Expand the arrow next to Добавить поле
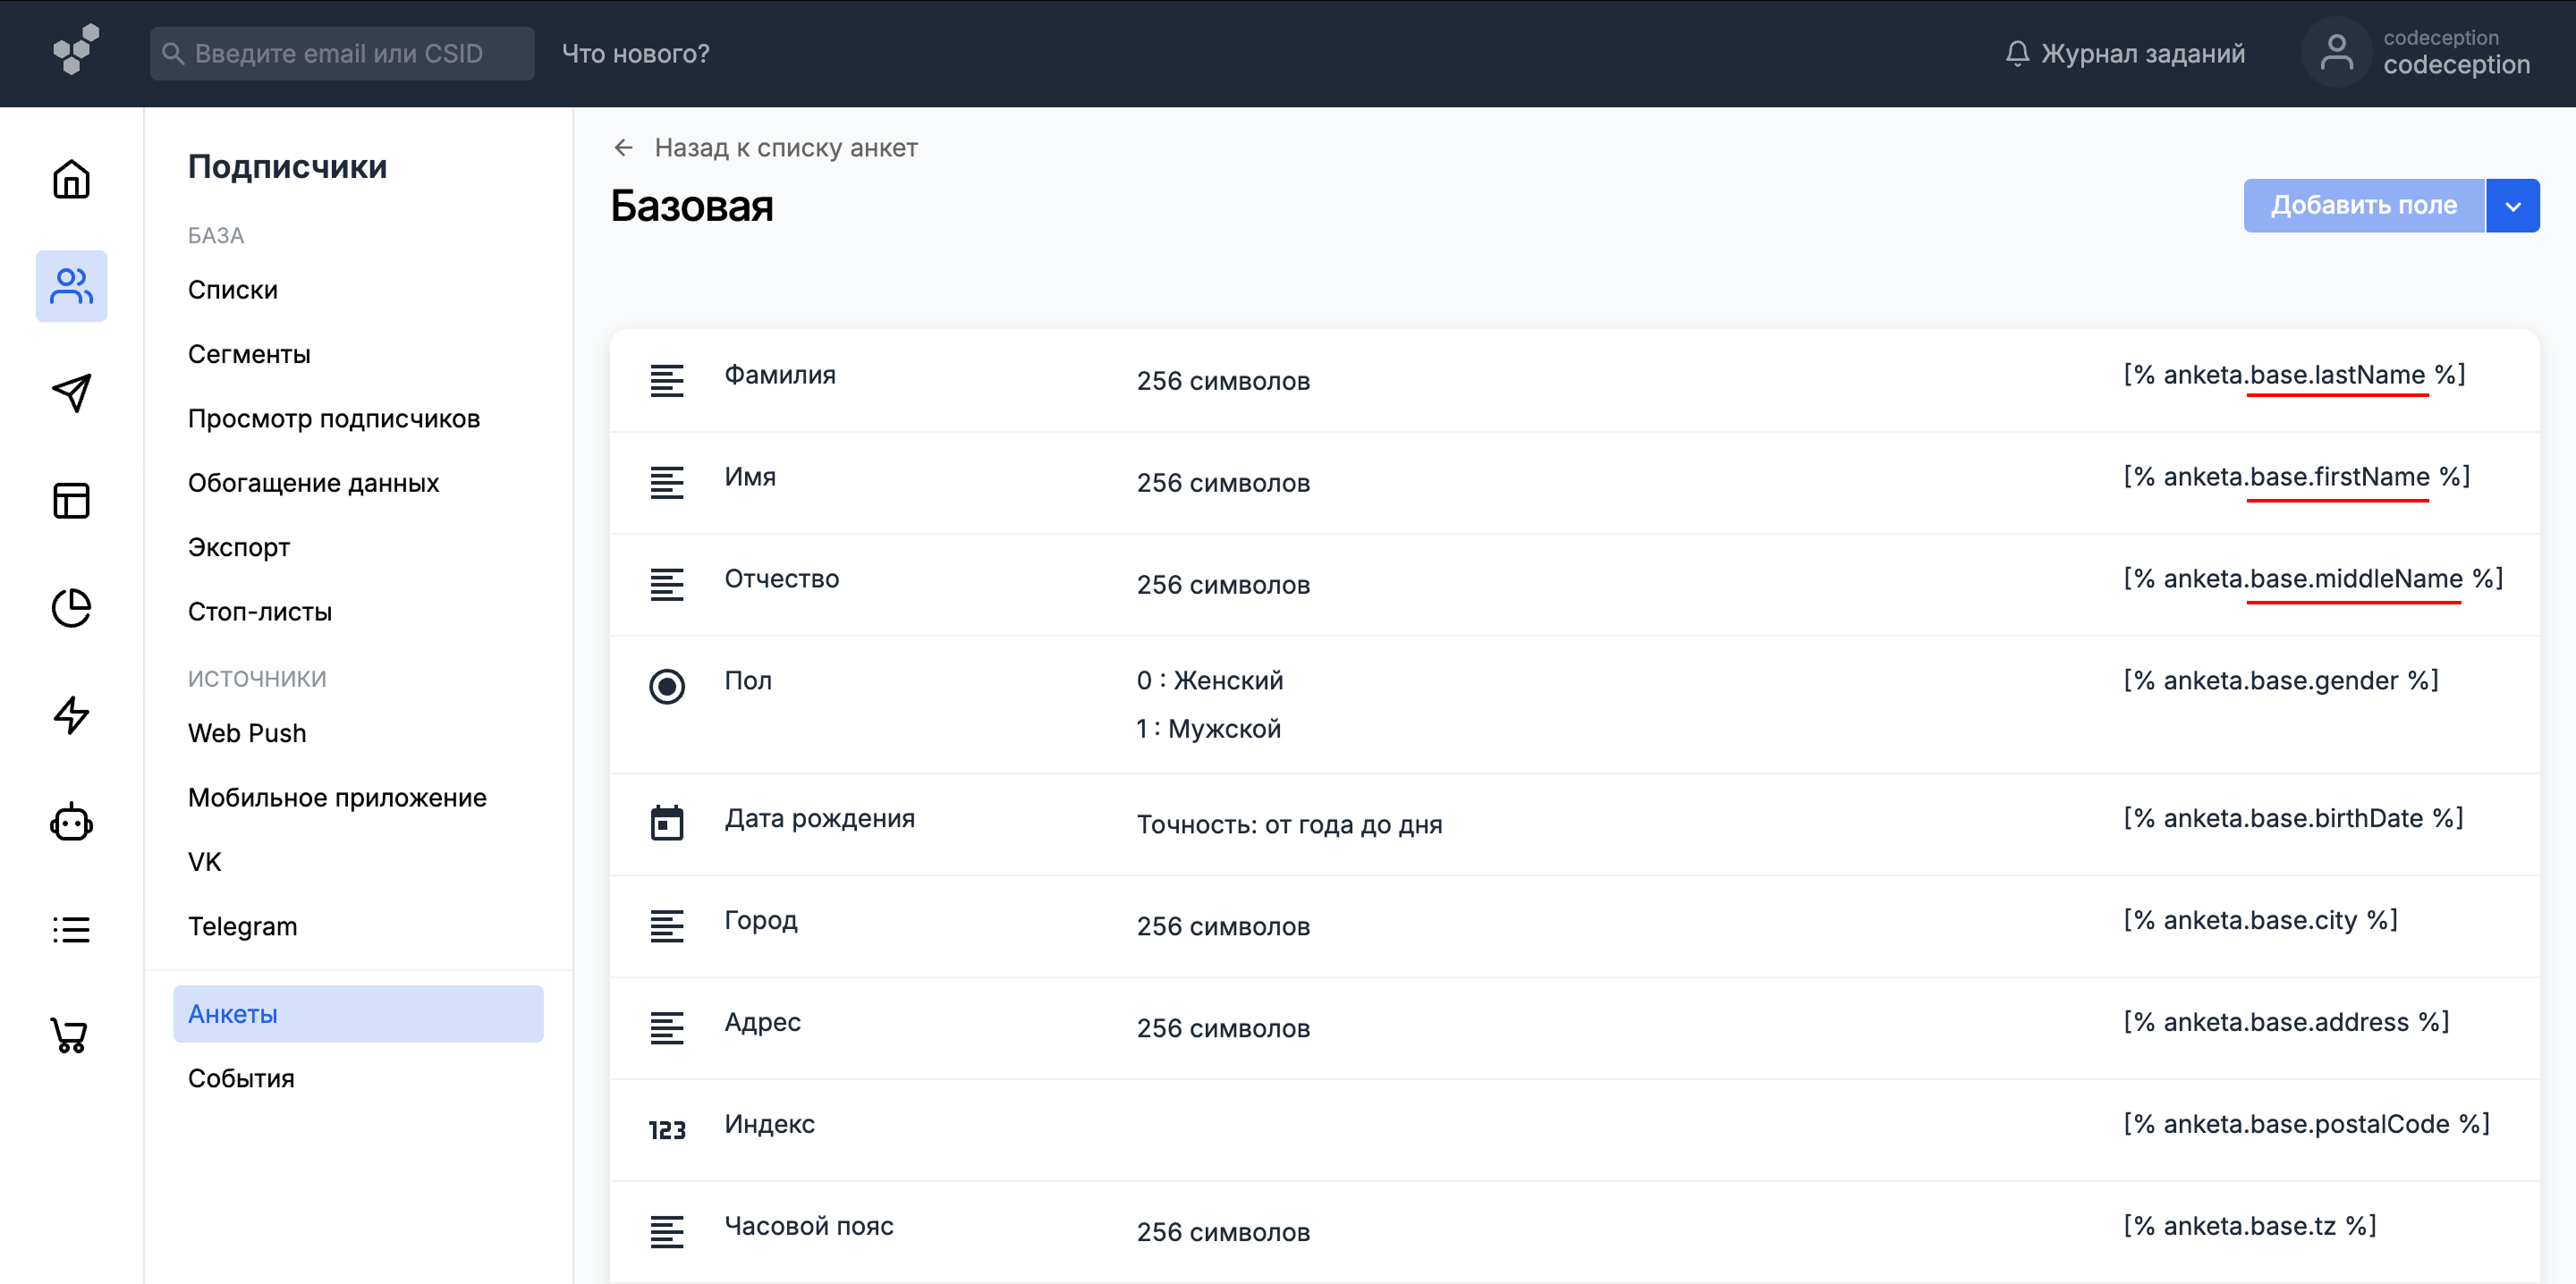 point(2512,206)
